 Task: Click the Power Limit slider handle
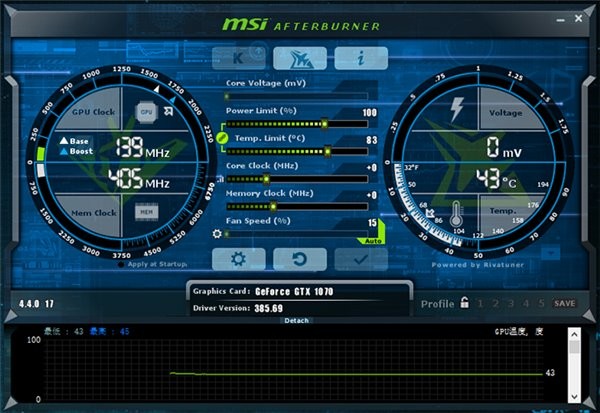coord(324,124)
